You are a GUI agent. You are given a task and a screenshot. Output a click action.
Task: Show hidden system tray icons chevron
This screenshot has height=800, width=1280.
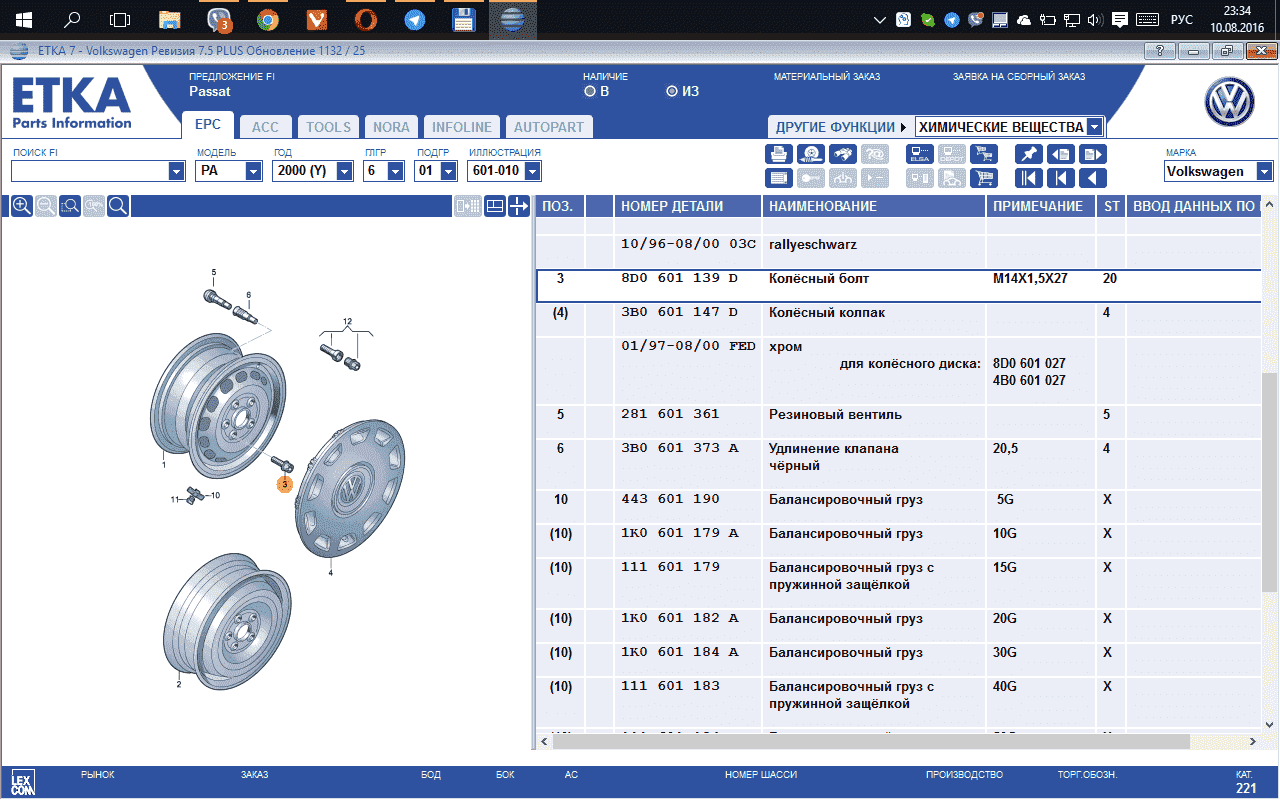(x=880, y=19)
